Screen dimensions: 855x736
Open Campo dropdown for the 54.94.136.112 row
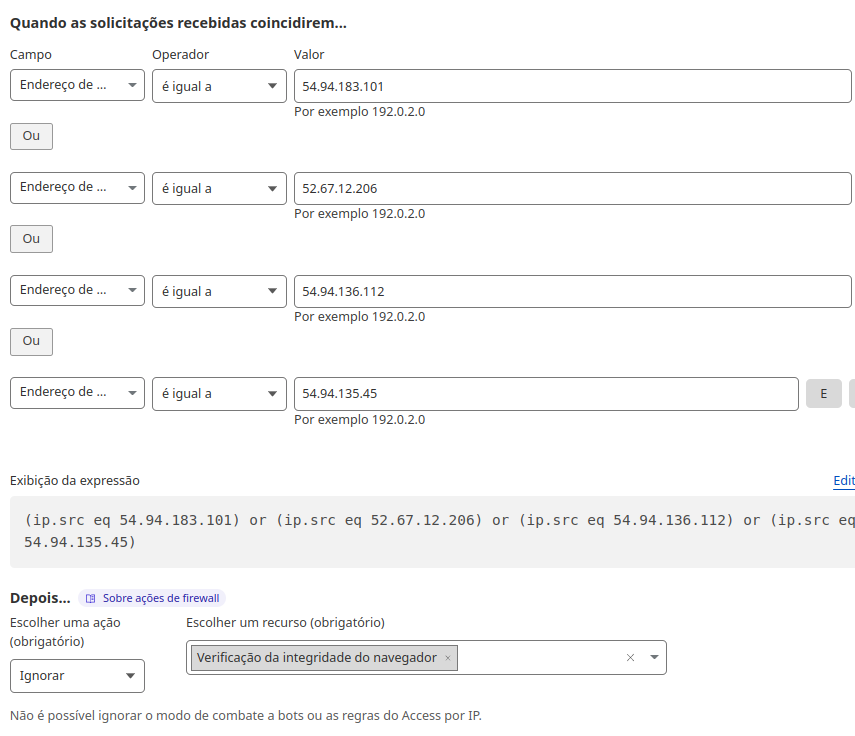coord(77,290)
